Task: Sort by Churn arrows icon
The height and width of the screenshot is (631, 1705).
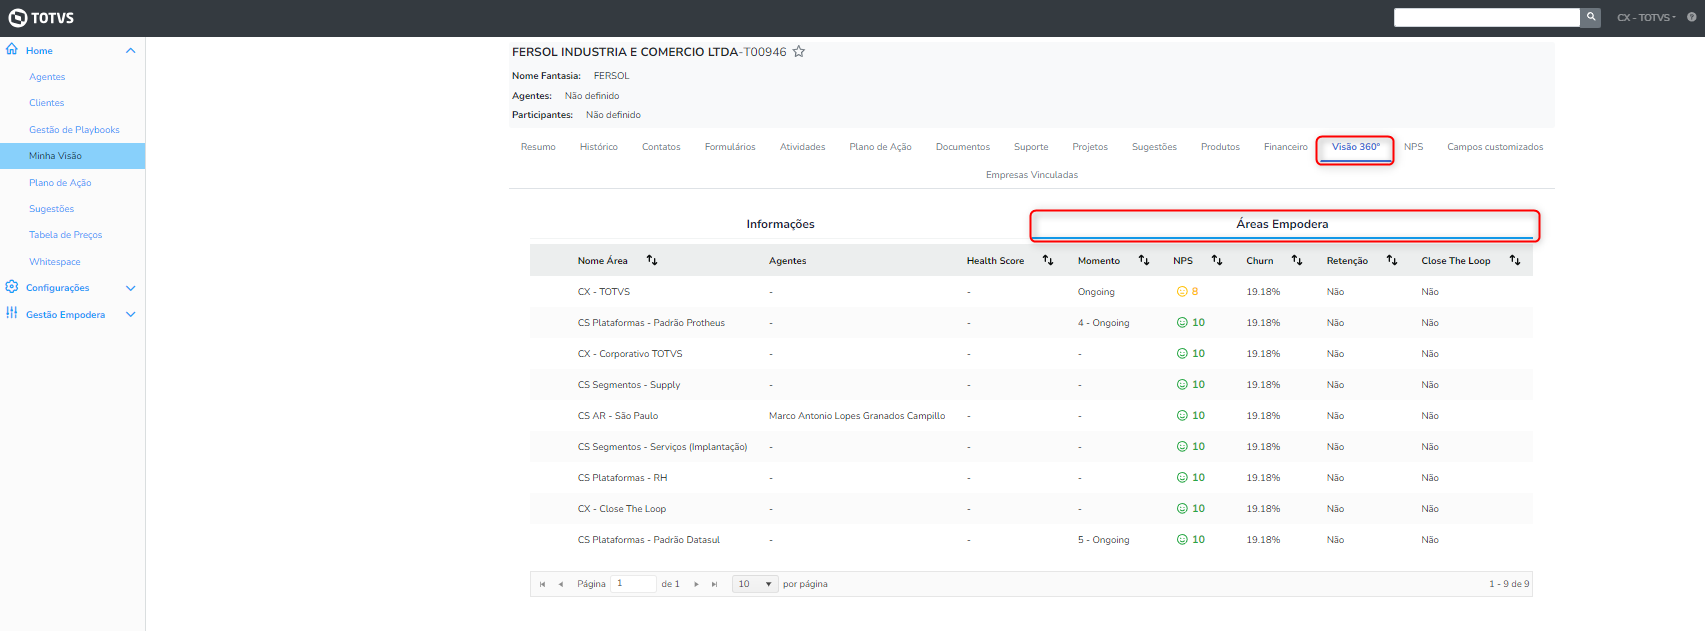Action: pyautogui.click(x=1297, y=260)
